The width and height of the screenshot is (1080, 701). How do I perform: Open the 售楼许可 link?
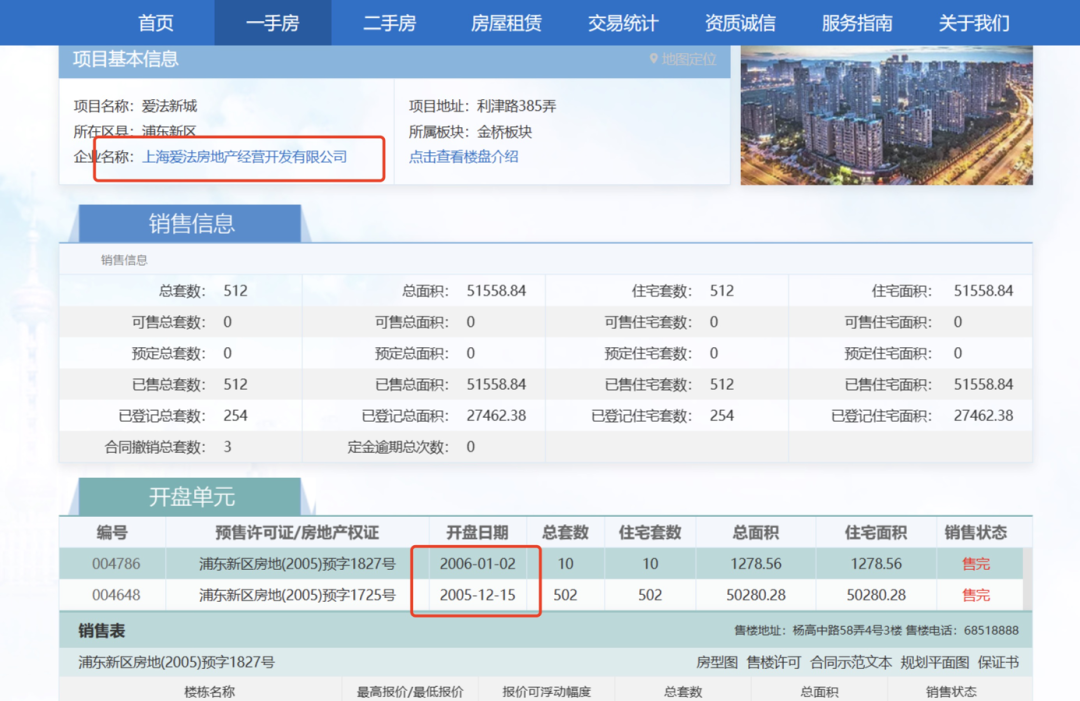tap(773, 662)
